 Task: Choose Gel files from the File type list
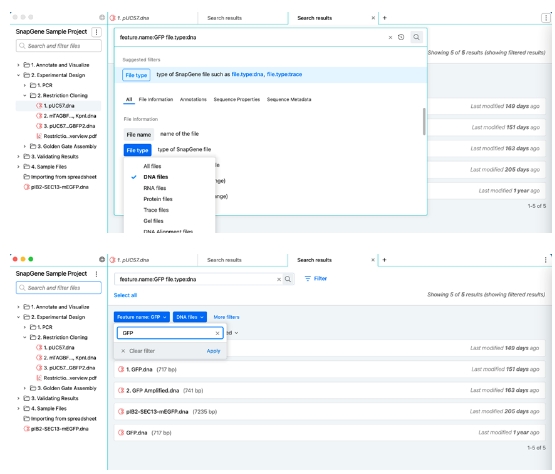click(x=153, y=221)
